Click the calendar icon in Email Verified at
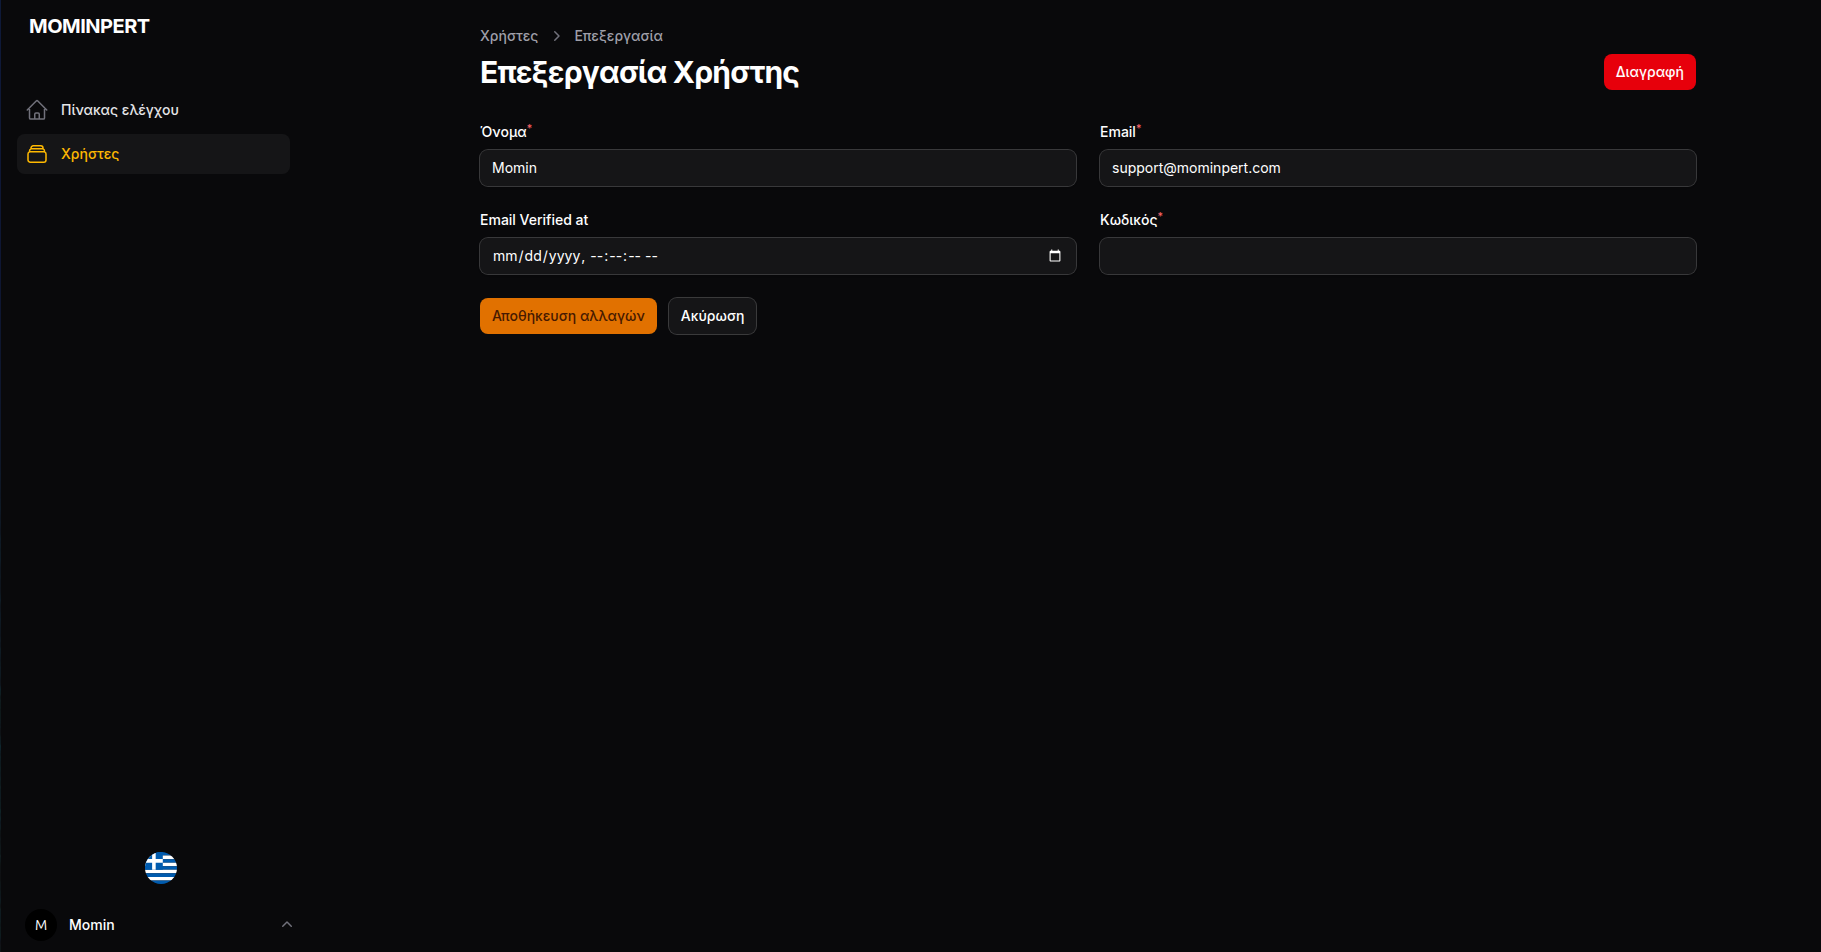 [x=1055, y=256]
